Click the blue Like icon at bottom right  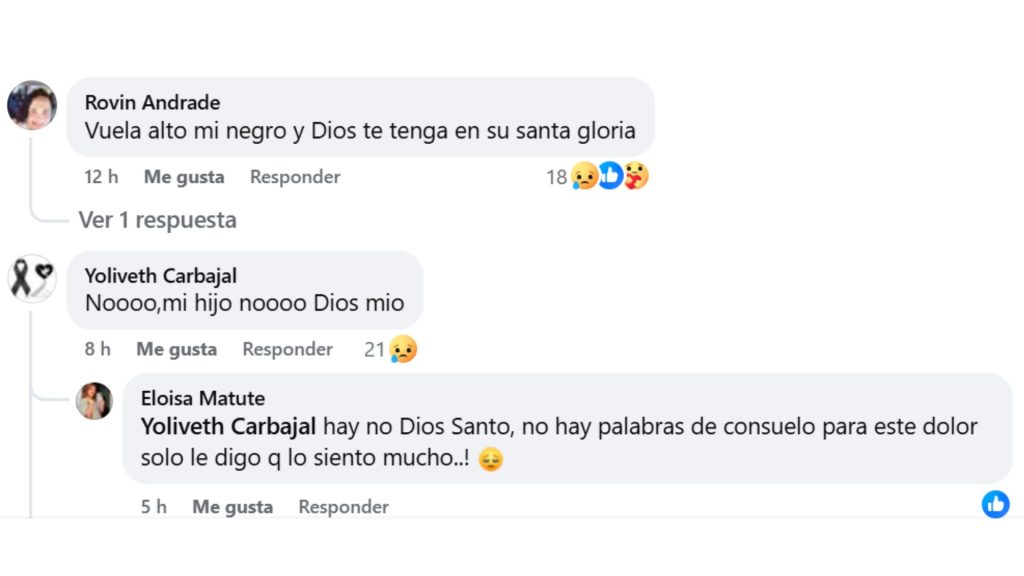click(995, 504)
